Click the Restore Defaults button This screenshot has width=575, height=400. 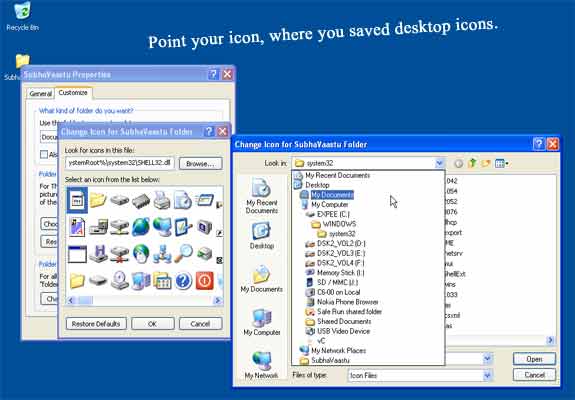click(96, 324)
